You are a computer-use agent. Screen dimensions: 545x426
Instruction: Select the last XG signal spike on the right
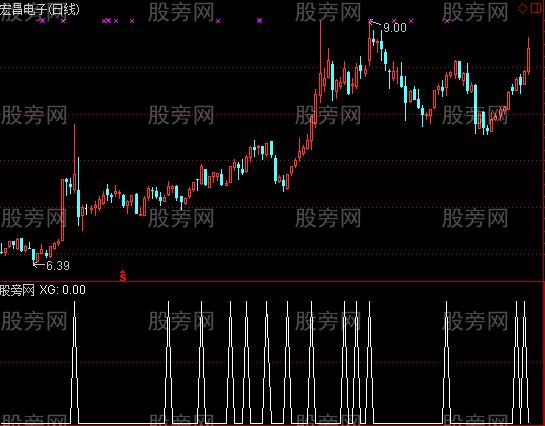(524, 361)
